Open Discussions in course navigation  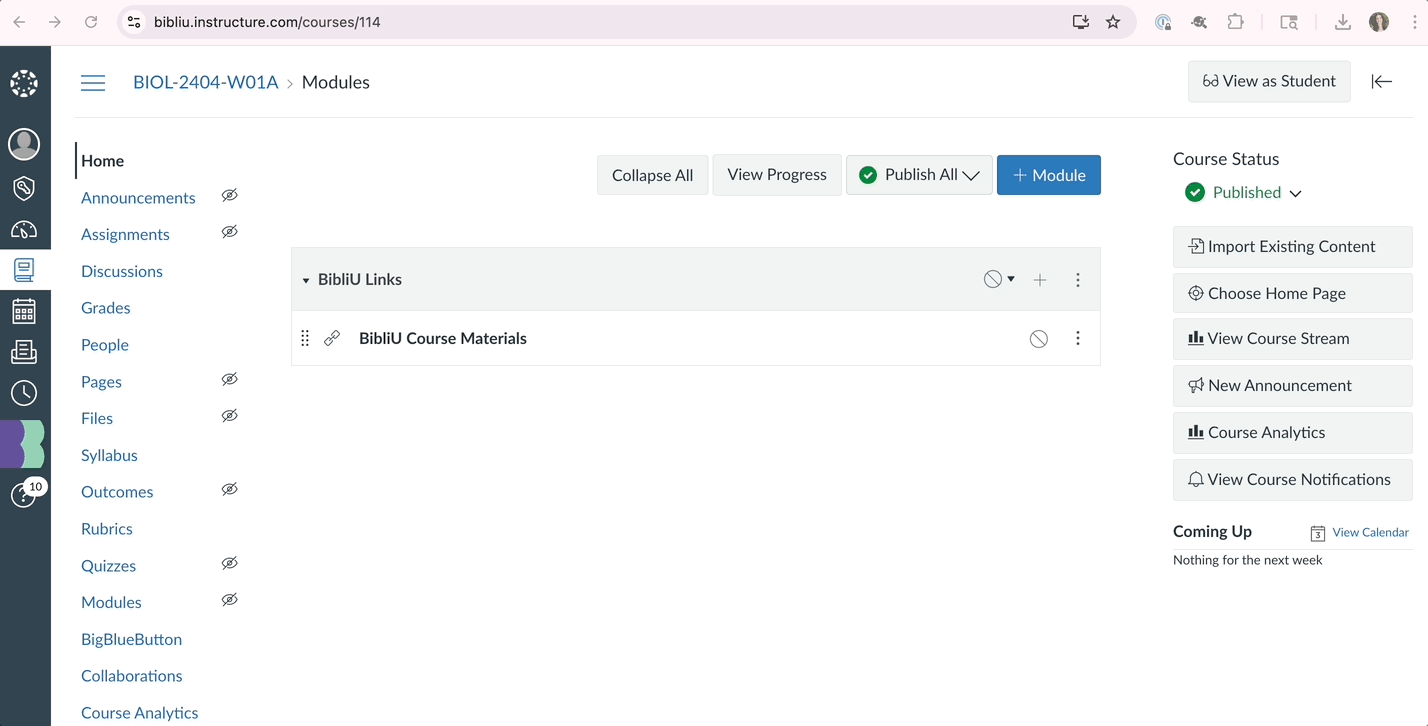(122, 271)
